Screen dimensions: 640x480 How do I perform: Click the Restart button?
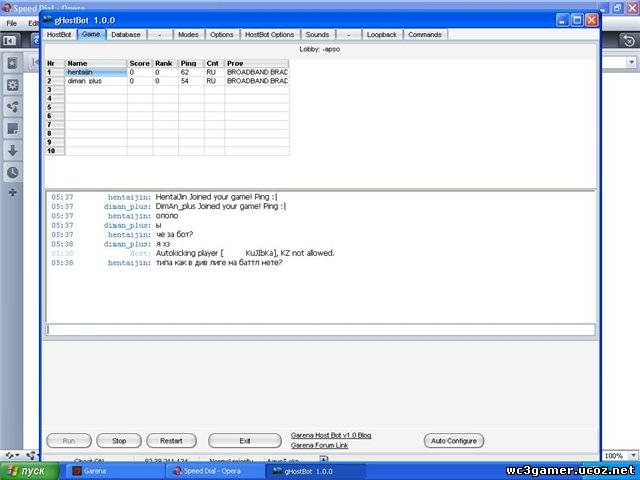(x=171, y=441)
